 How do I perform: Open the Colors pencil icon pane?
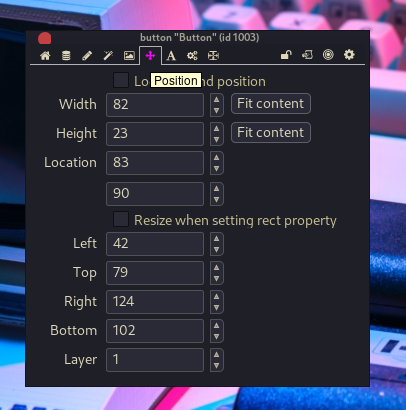[x=87, y=55]
